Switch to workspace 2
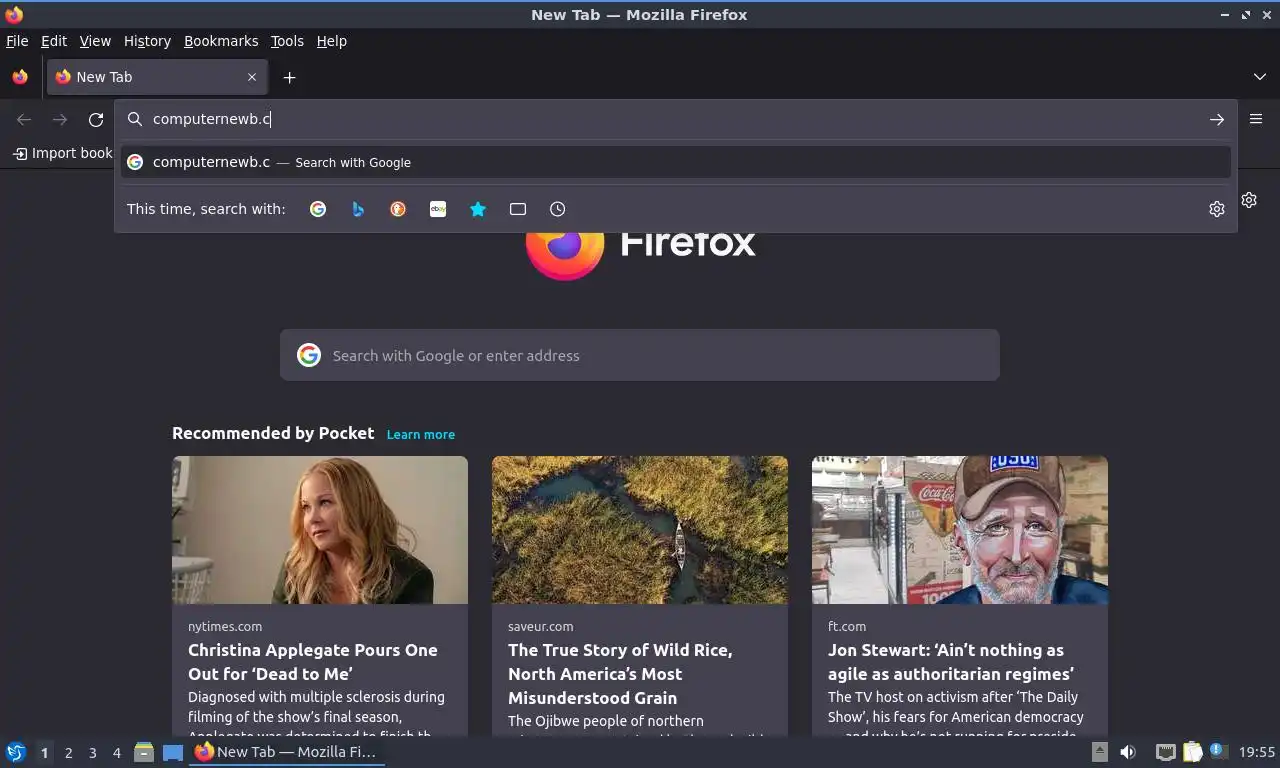Image resolution: width=1280 pixels, height=768 pixels. point(68,753)
